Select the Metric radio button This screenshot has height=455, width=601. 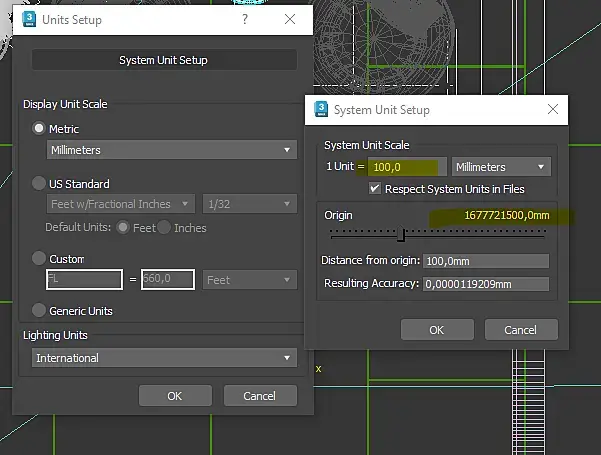39,128
